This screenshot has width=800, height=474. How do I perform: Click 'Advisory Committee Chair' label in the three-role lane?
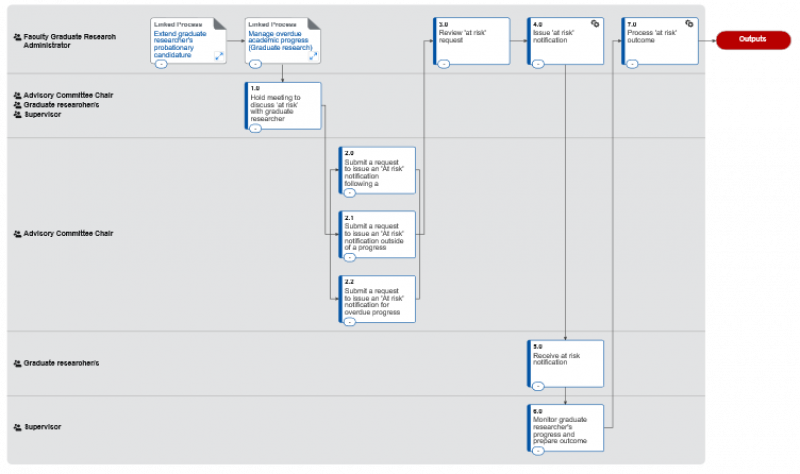(68, 95)
